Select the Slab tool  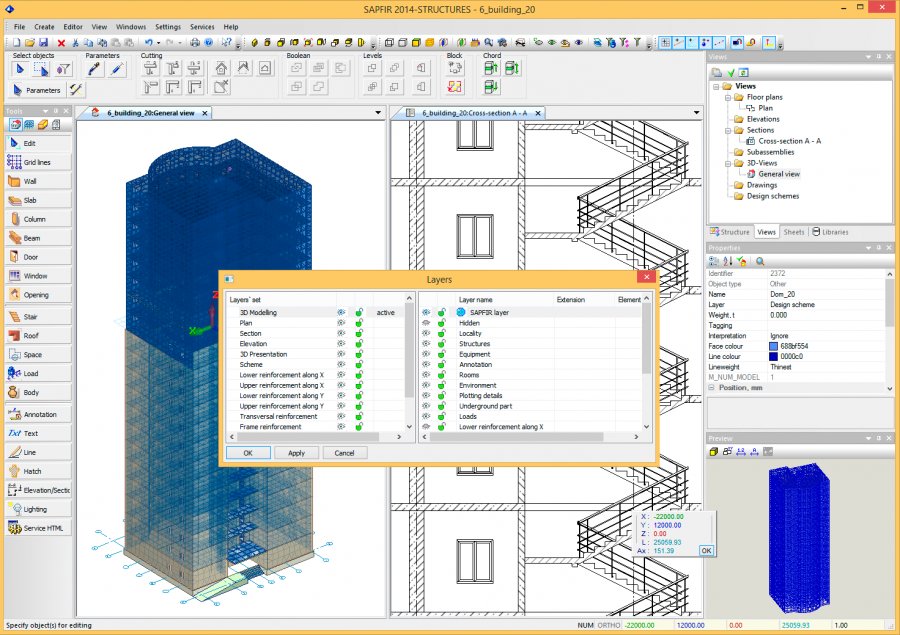pos(38,200)
